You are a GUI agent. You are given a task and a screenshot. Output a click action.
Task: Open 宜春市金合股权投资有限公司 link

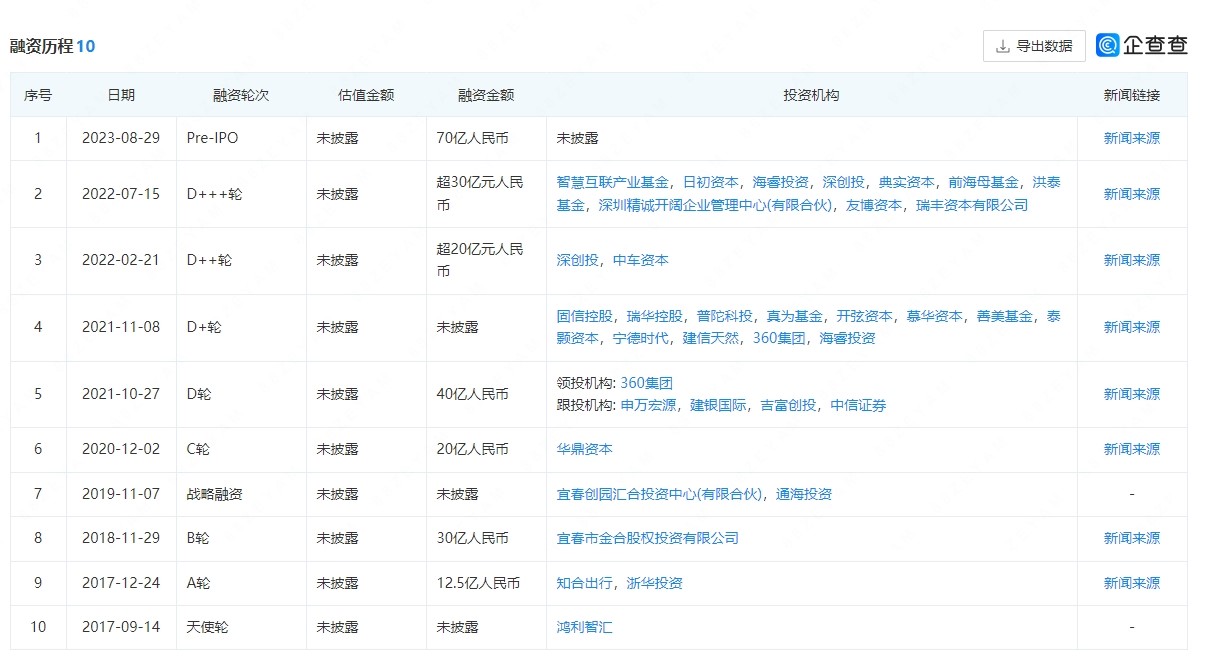(648, 538)
